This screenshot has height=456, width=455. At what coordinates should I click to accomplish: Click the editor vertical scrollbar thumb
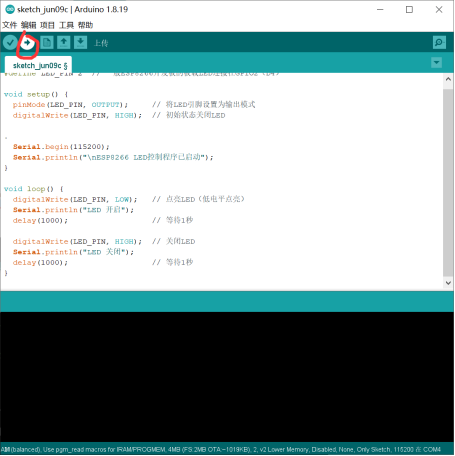(448, 182)
